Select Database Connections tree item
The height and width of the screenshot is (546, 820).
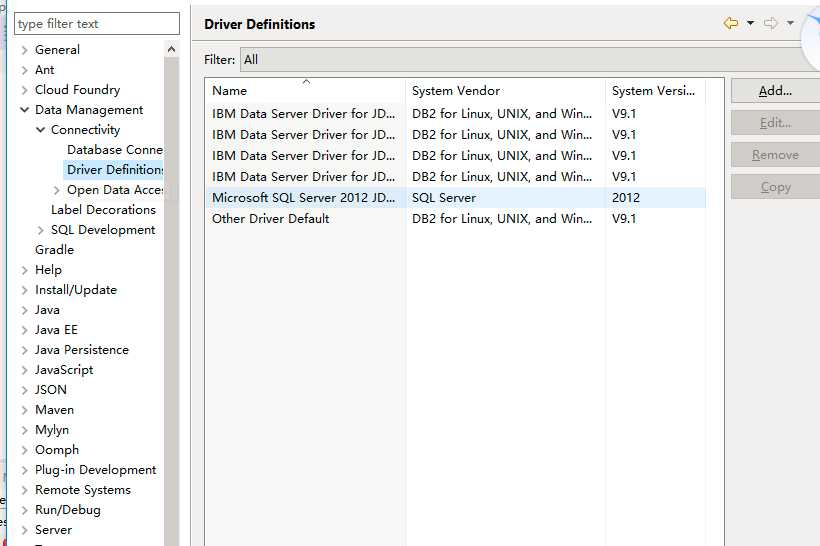pos(115,150)
